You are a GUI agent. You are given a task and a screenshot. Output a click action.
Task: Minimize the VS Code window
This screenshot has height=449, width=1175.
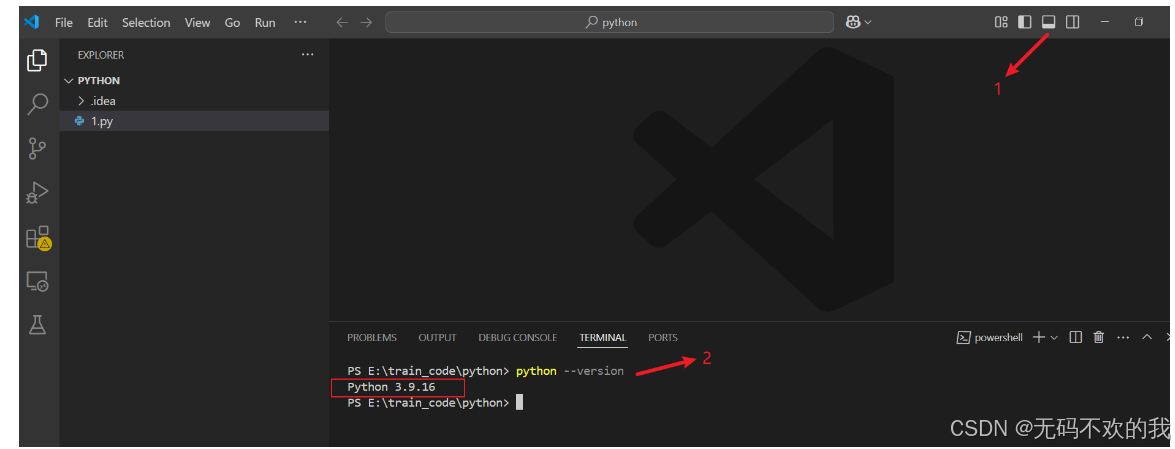click(x=1105, y=22)
